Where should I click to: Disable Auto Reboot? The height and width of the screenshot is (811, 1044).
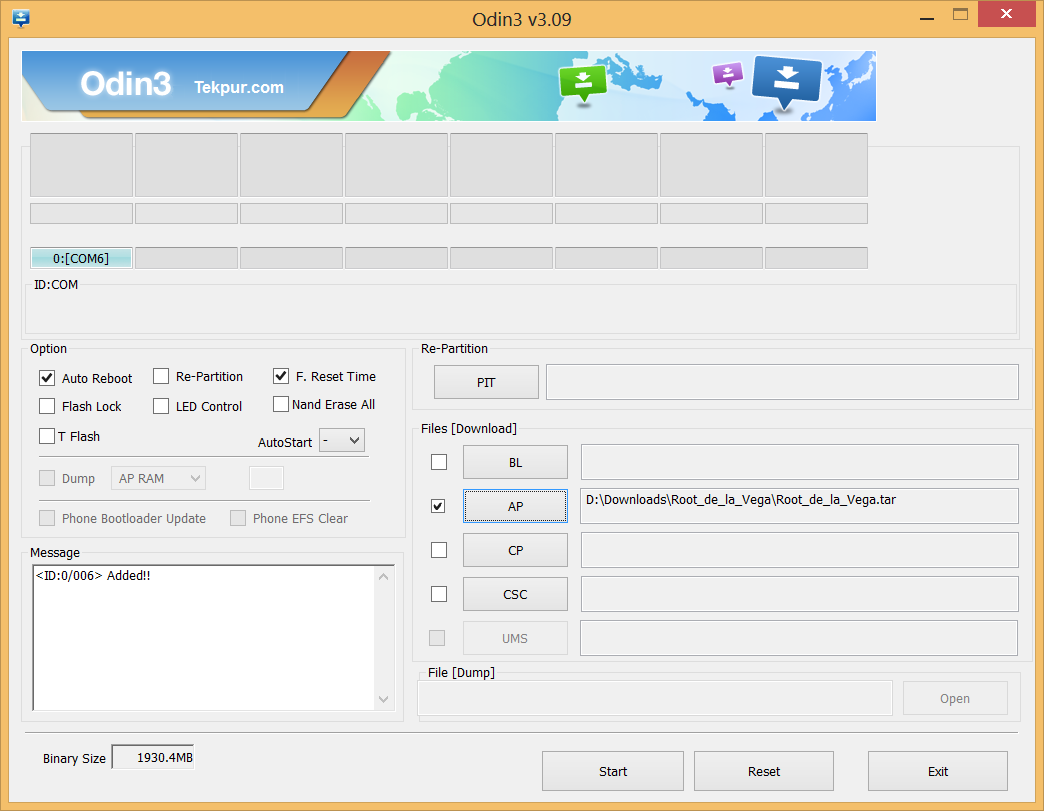click(x=46, y=378)
